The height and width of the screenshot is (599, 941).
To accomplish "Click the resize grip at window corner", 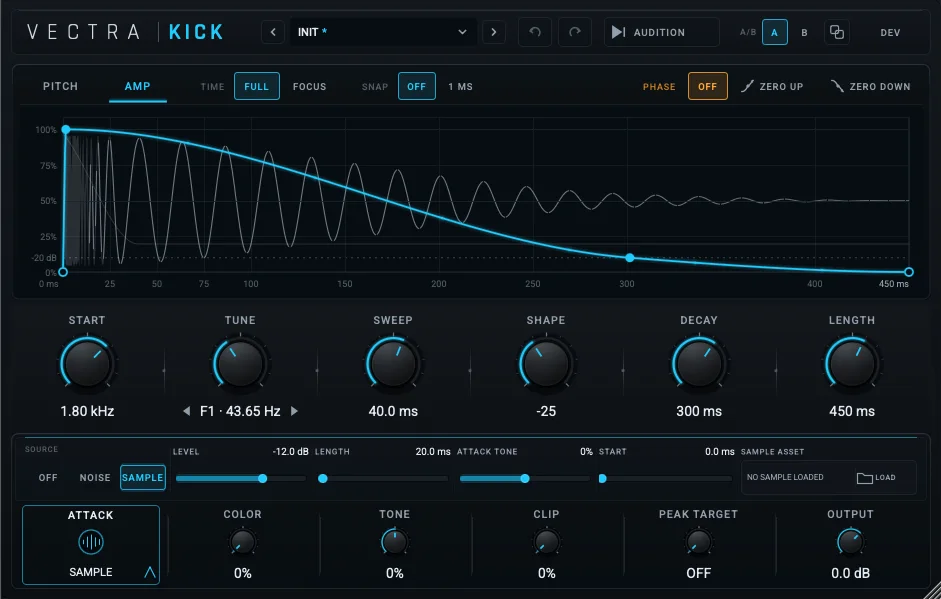I will tap(933, 591).
